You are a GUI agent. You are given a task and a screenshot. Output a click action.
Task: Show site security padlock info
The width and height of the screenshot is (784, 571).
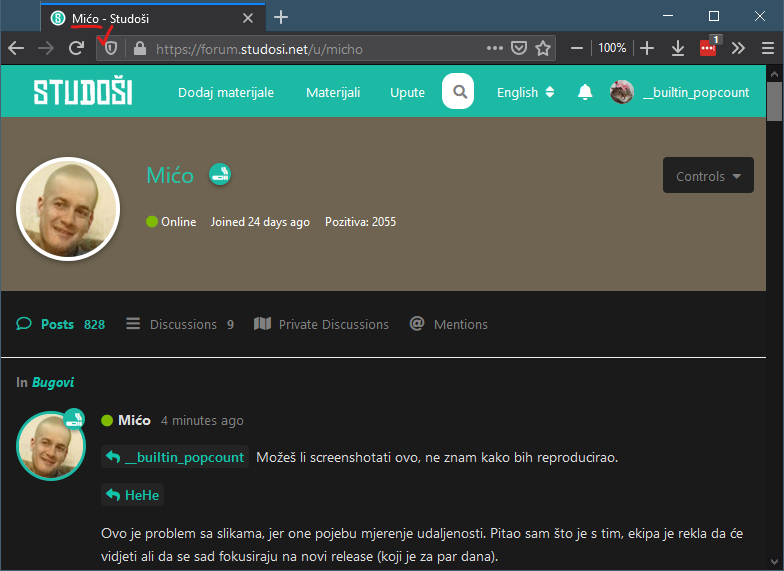pos(140,48)
